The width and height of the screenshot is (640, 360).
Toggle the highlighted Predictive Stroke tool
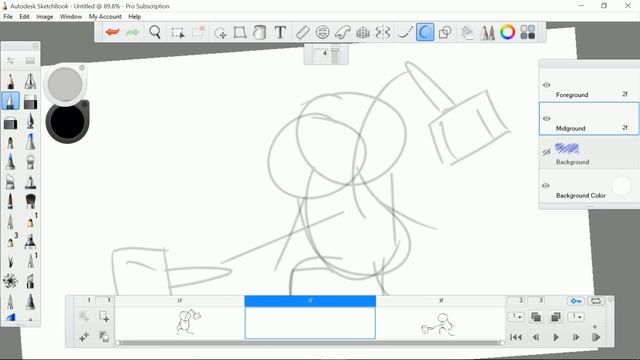point(425,32)
